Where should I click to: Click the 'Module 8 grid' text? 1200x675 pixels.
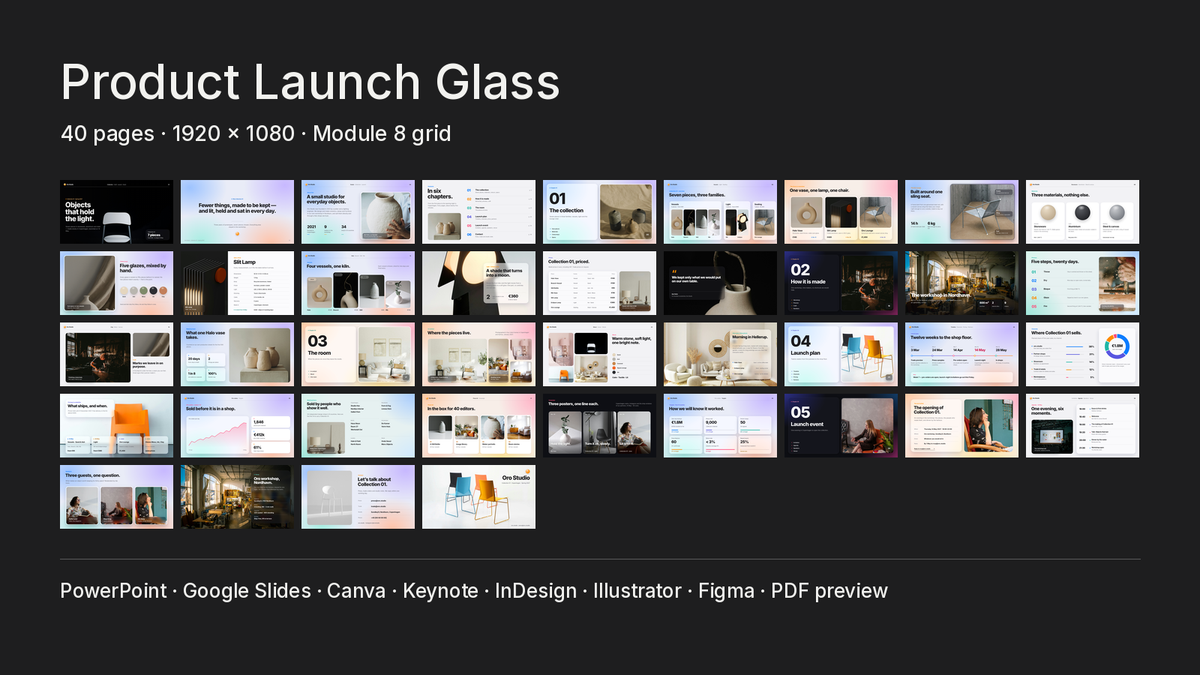point(382,133)
